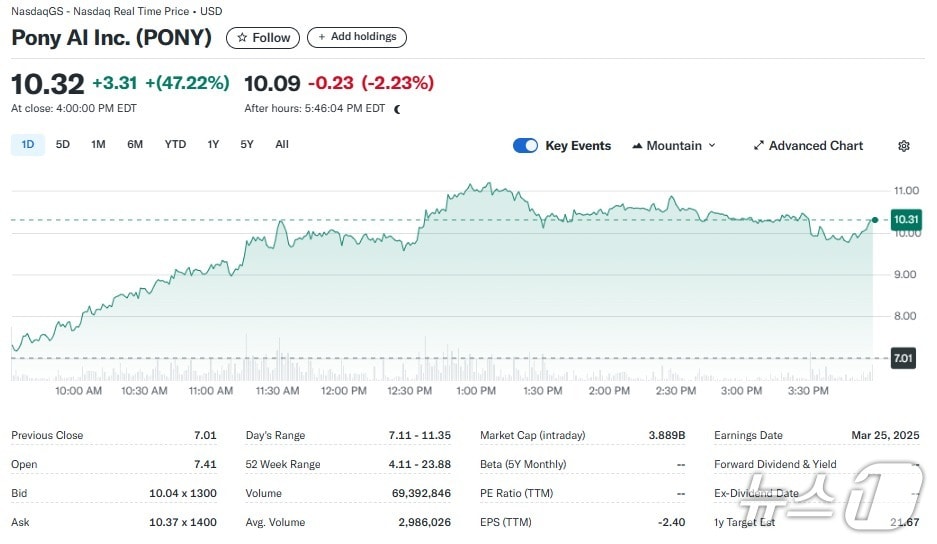
Task: Select the All range tab
Action: (282, 145)
